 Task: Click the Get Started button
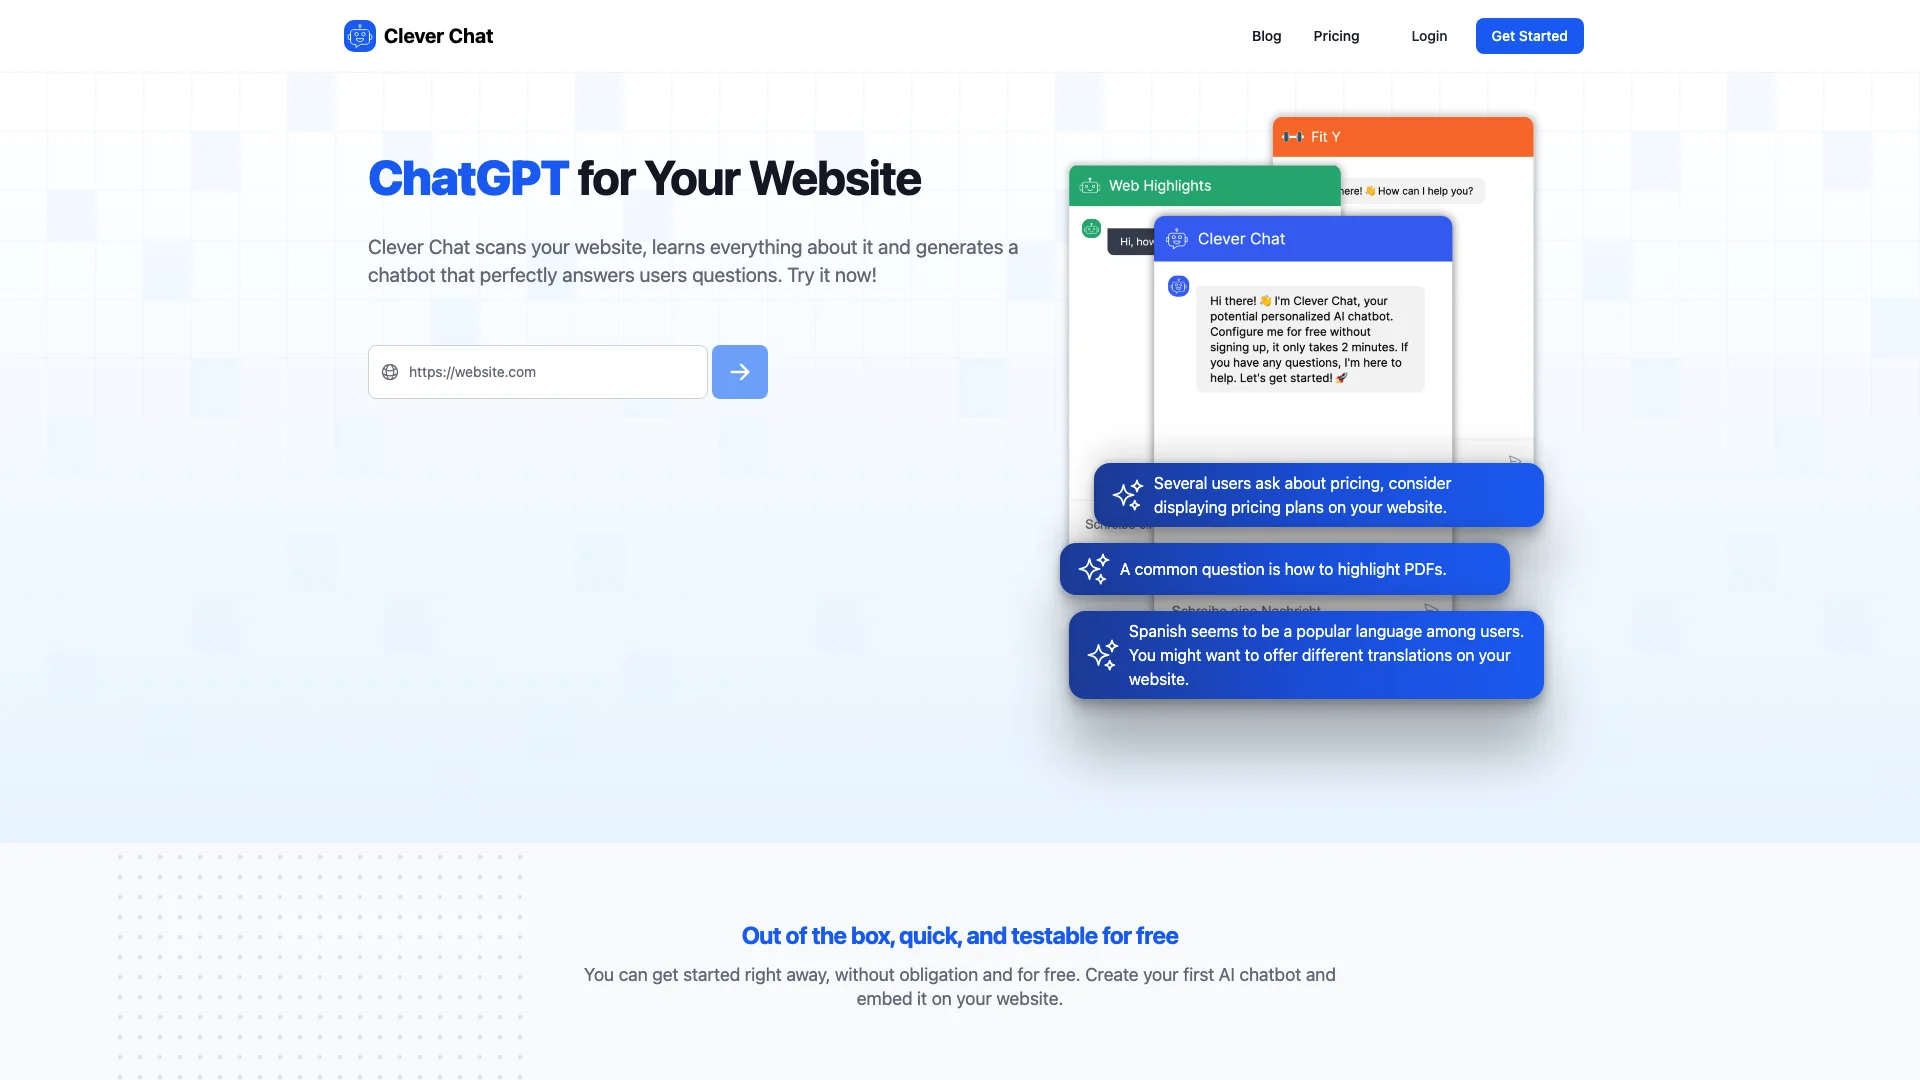1528,36
